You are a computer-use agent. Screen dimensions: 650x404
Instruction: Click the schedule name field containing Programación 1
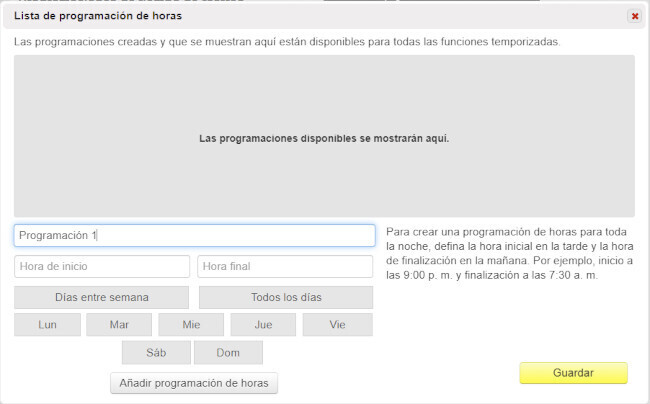(194, 235)
